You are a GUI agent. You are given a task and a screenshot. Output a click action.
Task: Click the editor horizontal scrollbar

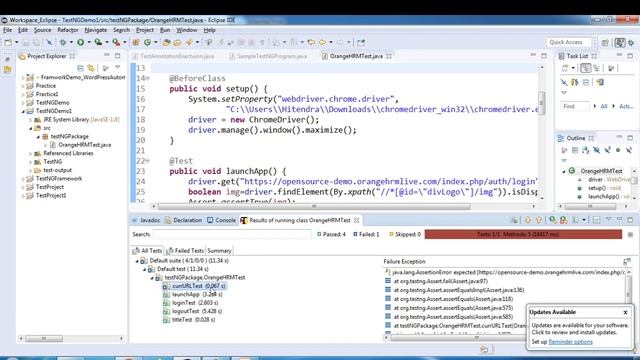pyautogui.click(x=313, y=207)
